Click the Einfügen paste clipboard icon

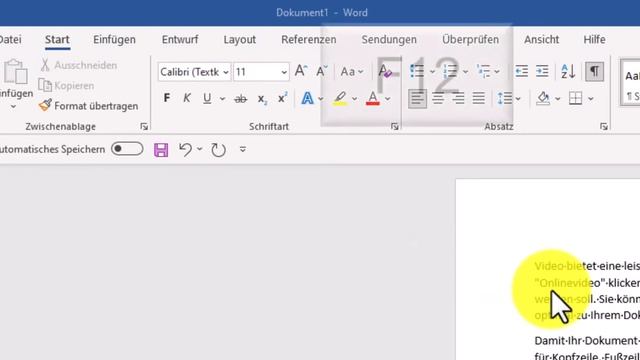click(x=16, y=72)
